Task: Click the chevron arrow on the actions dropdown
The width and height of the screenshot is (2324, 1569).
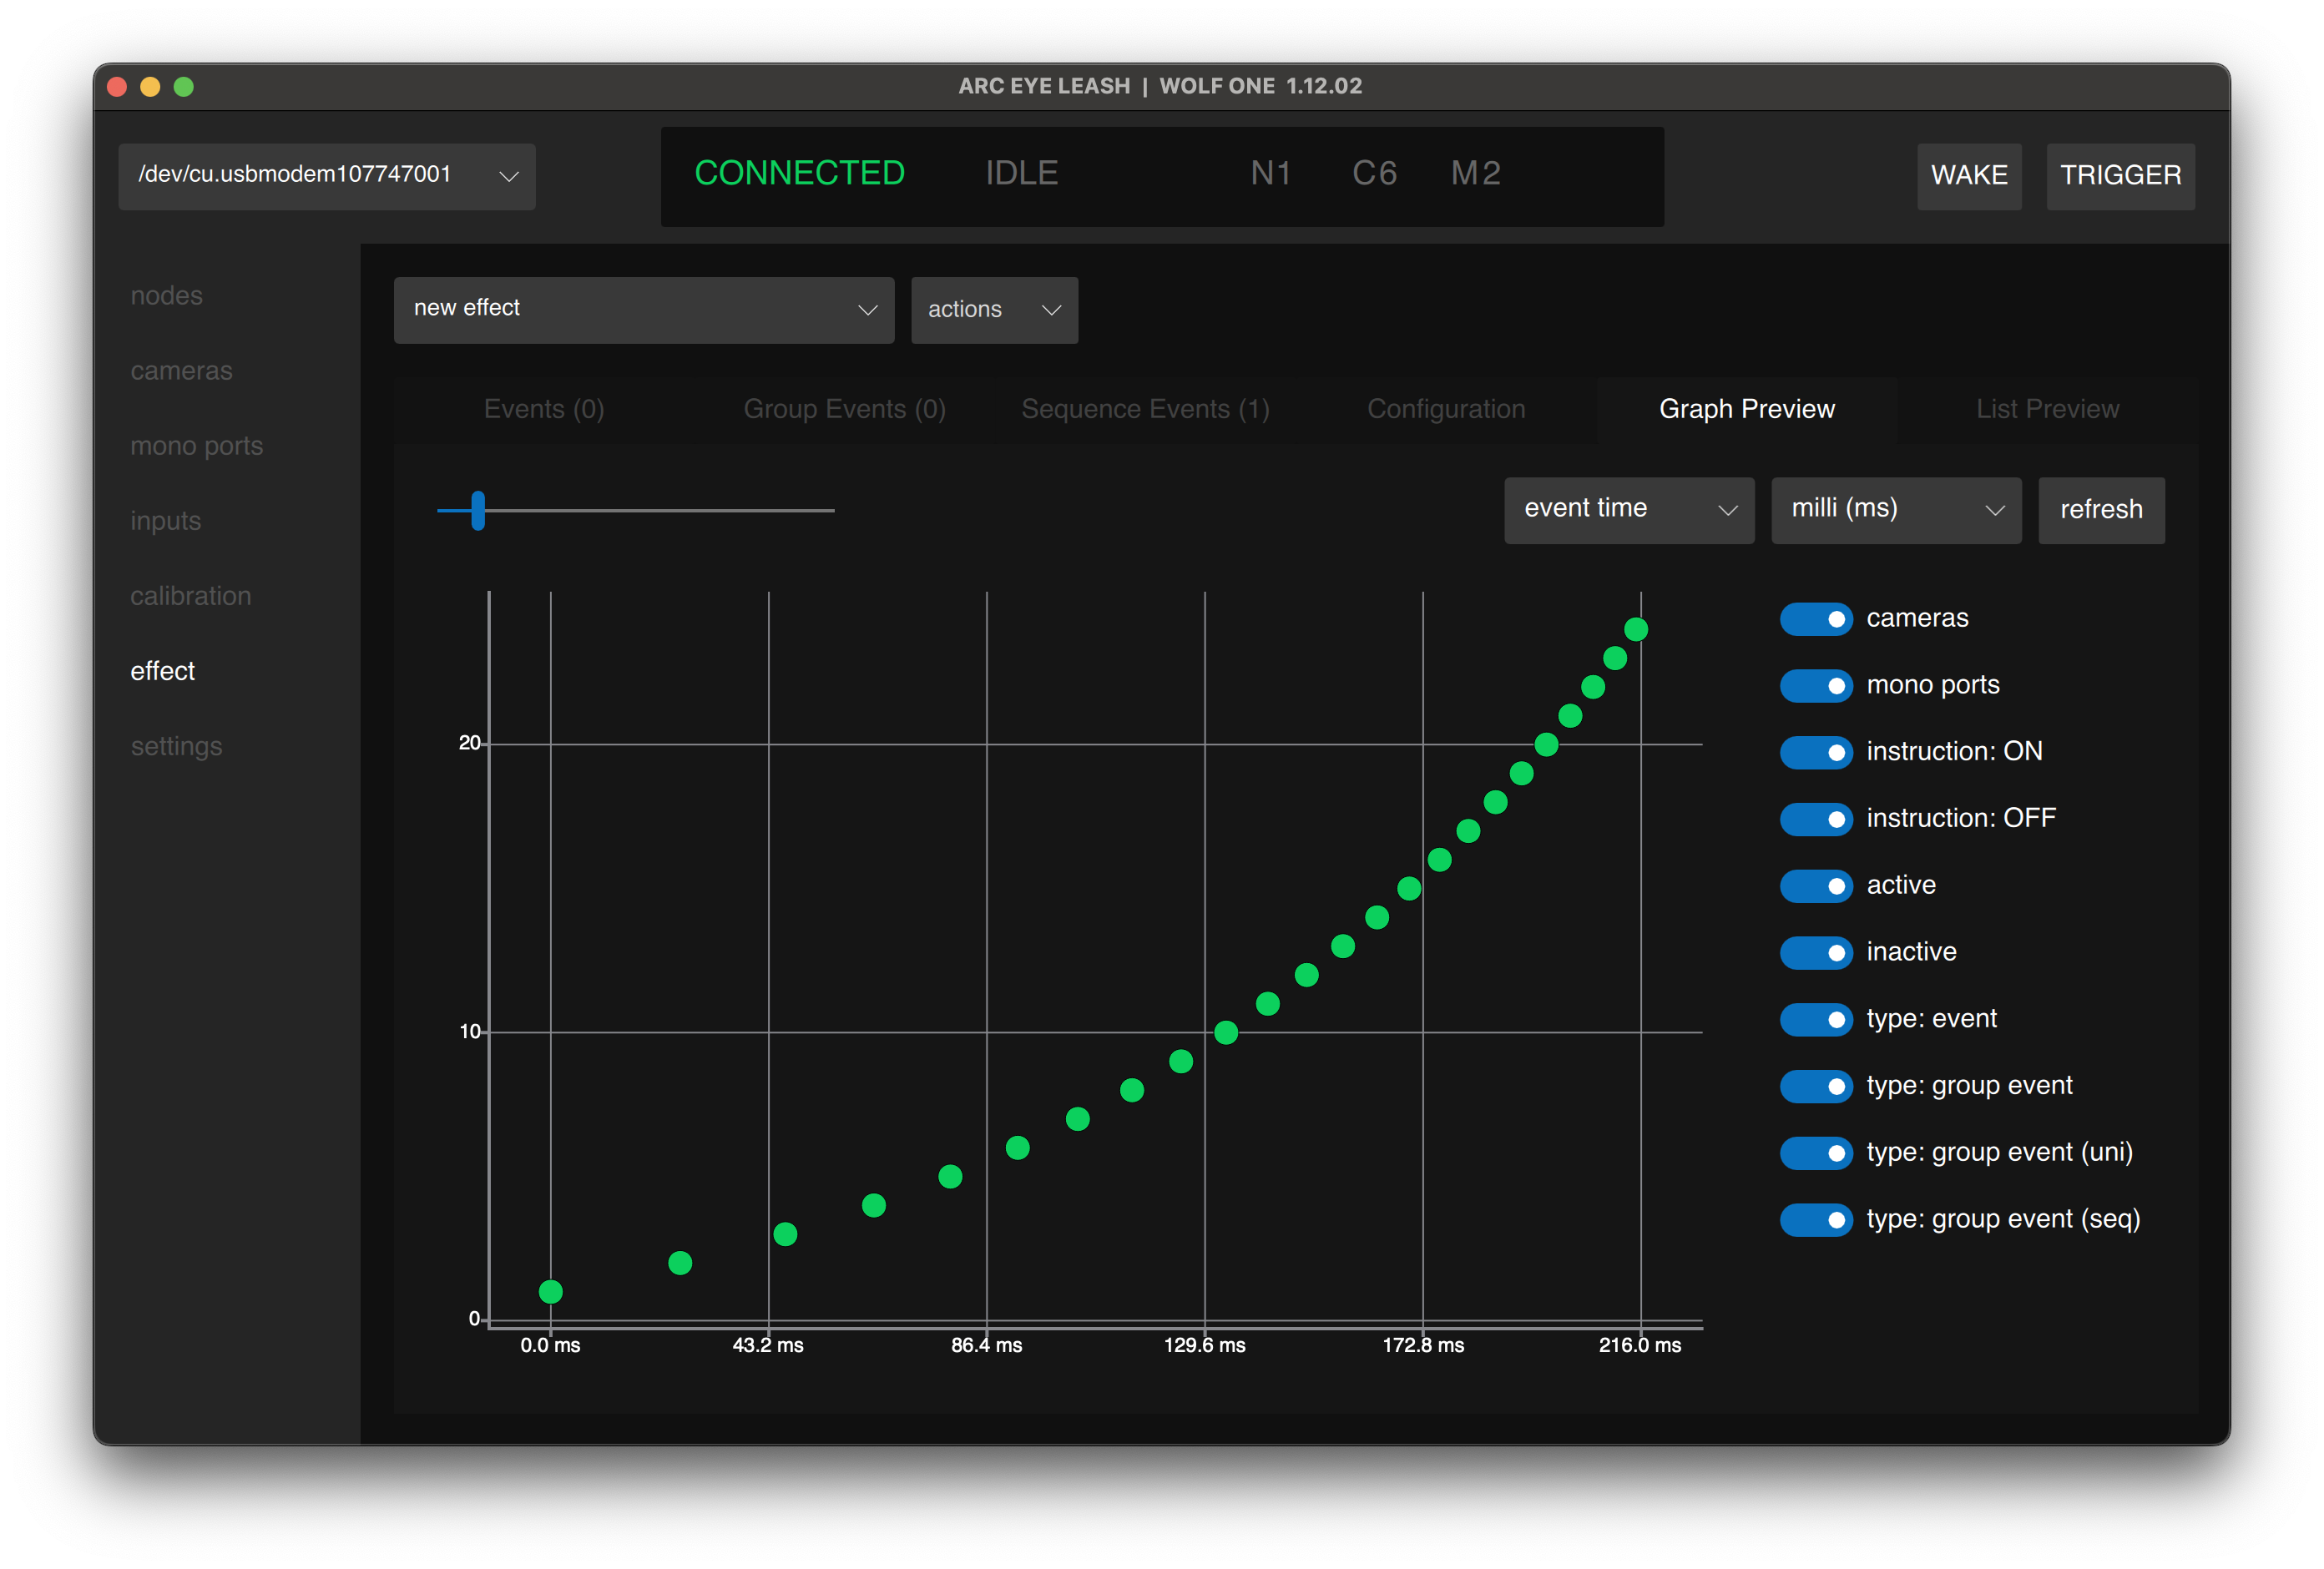Action: (x=1051, y=310)
